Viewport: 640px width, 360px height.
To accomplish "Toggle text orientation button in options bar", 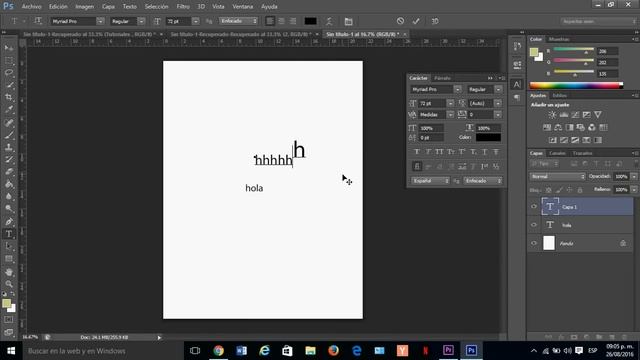I will pos(38,21).
